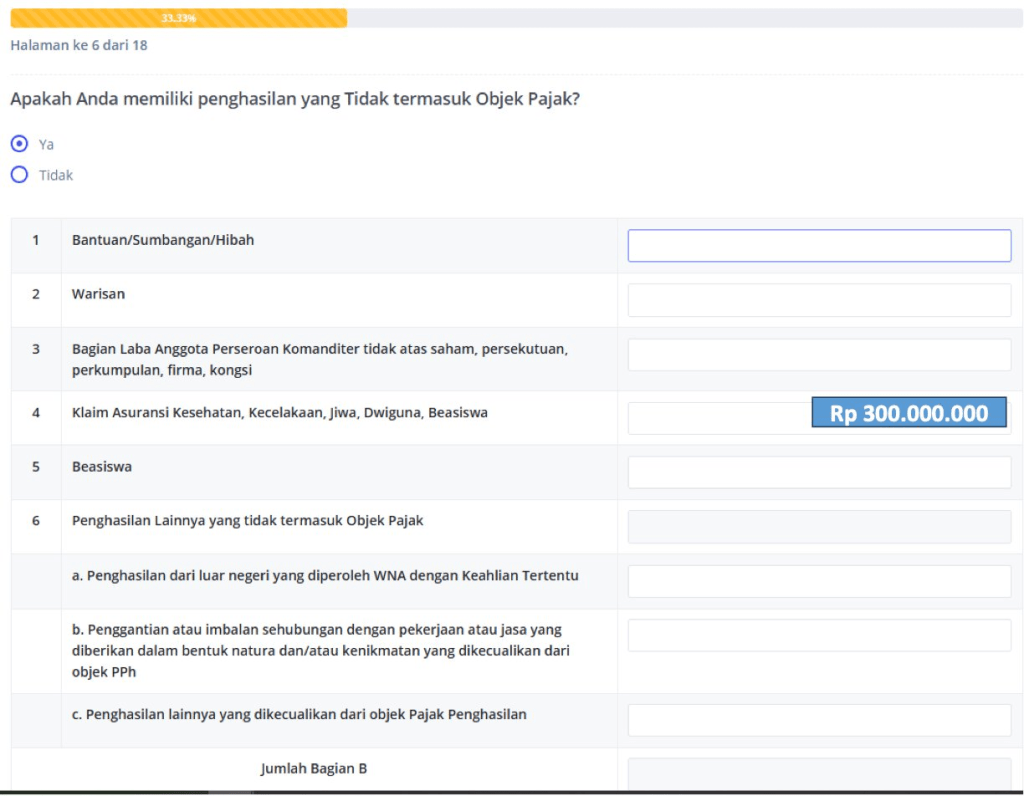Click the "Halaman ke 6 dari 18" text

(x=79, y=45)
